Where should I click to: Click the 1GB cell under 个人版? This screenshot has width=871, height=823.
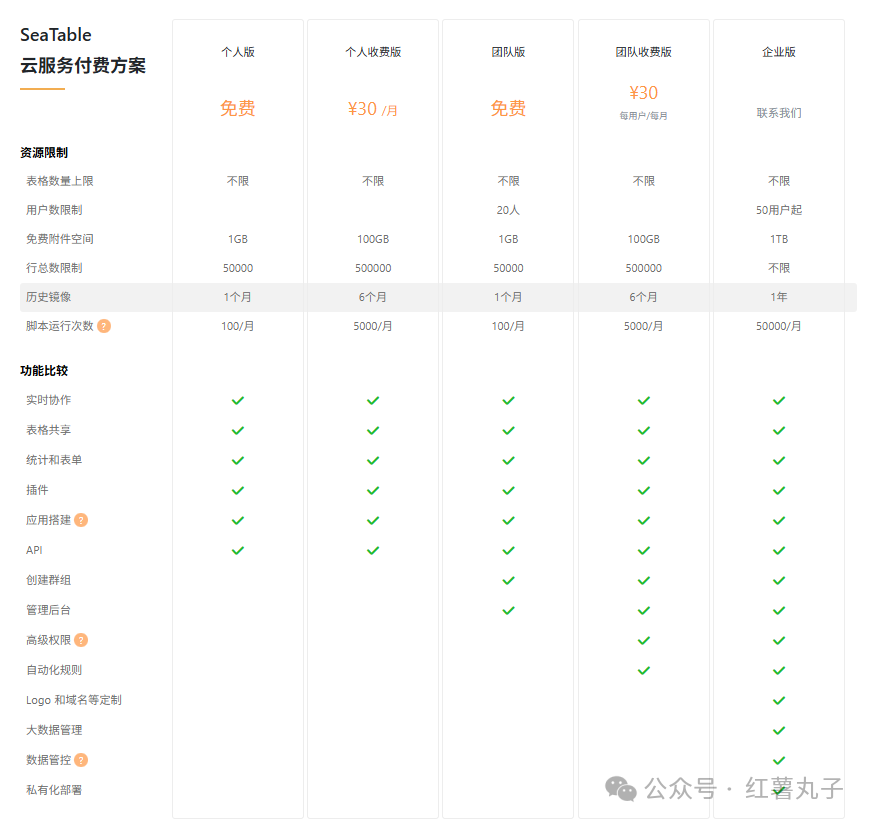pyautogui.click(x=238, y=239)
